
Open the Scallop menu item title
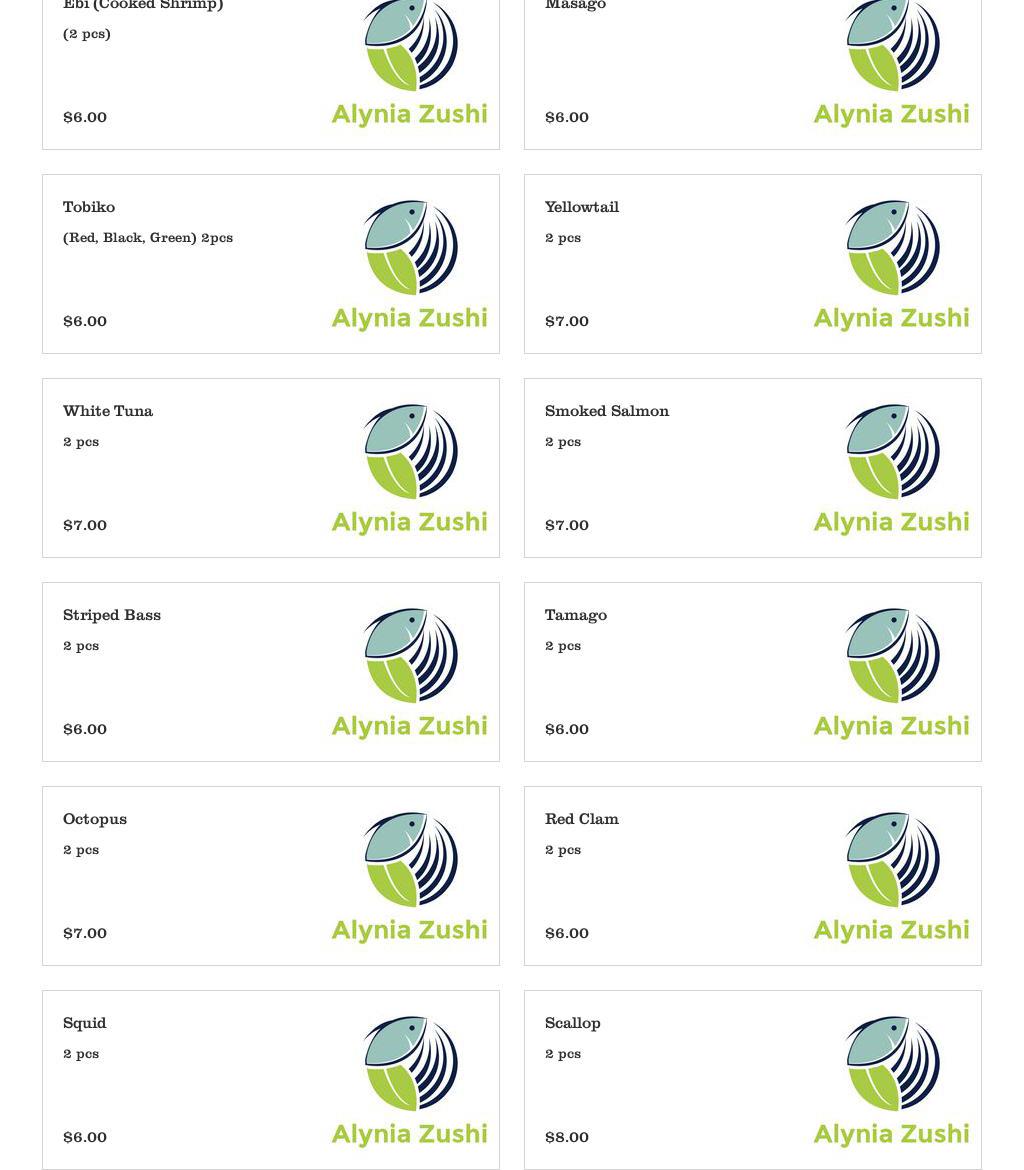tap(573, 1023)
